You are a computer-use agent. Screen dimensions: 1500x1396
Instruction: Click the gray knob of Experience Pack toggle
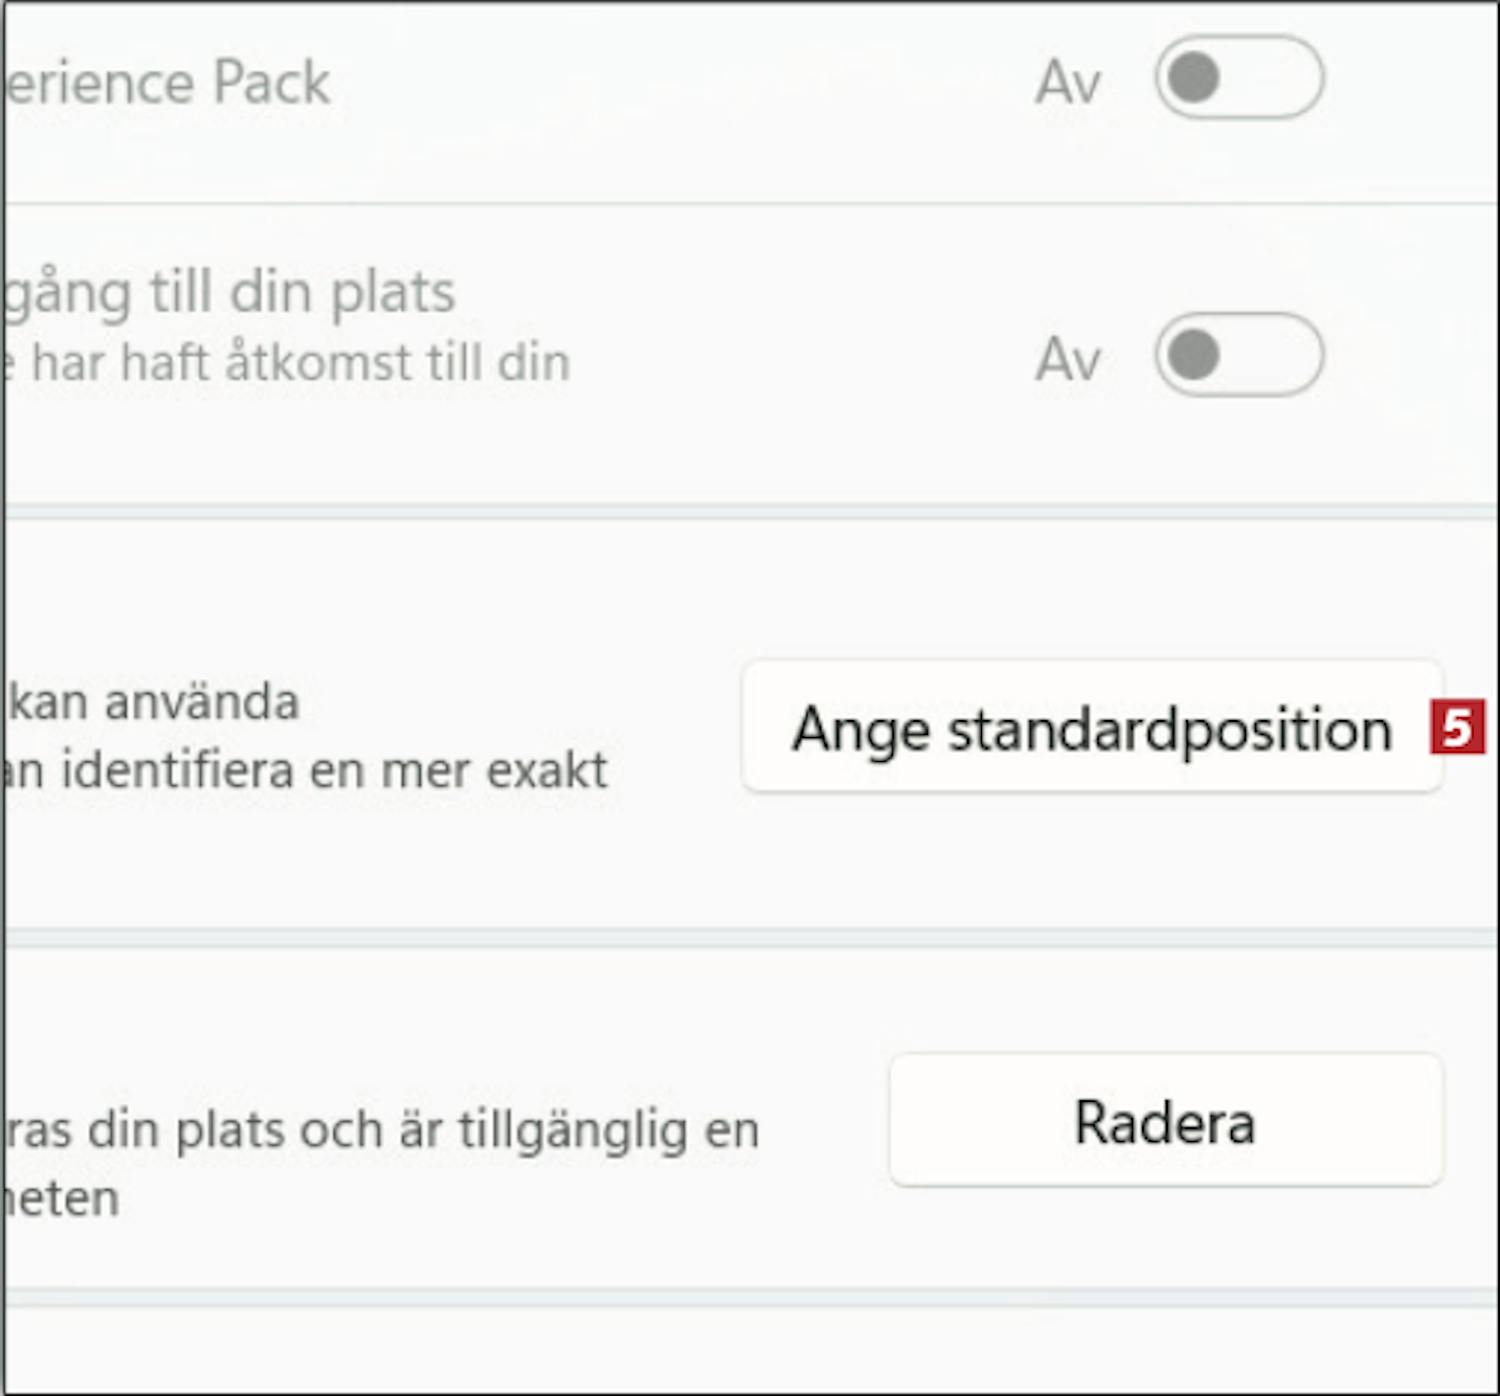(1194, 77)
